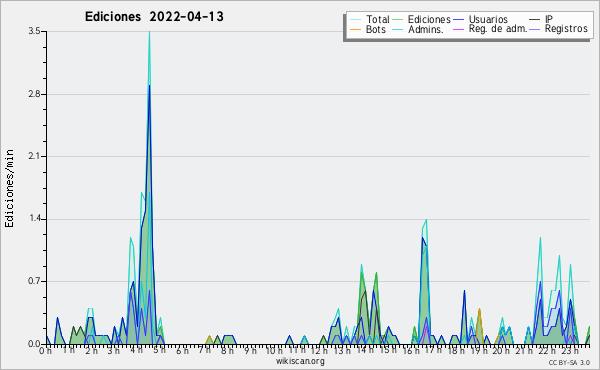Click the magenta Reg. de adm. legend line
Viewport: 600px width, 370px height.
tap(458, 29)
